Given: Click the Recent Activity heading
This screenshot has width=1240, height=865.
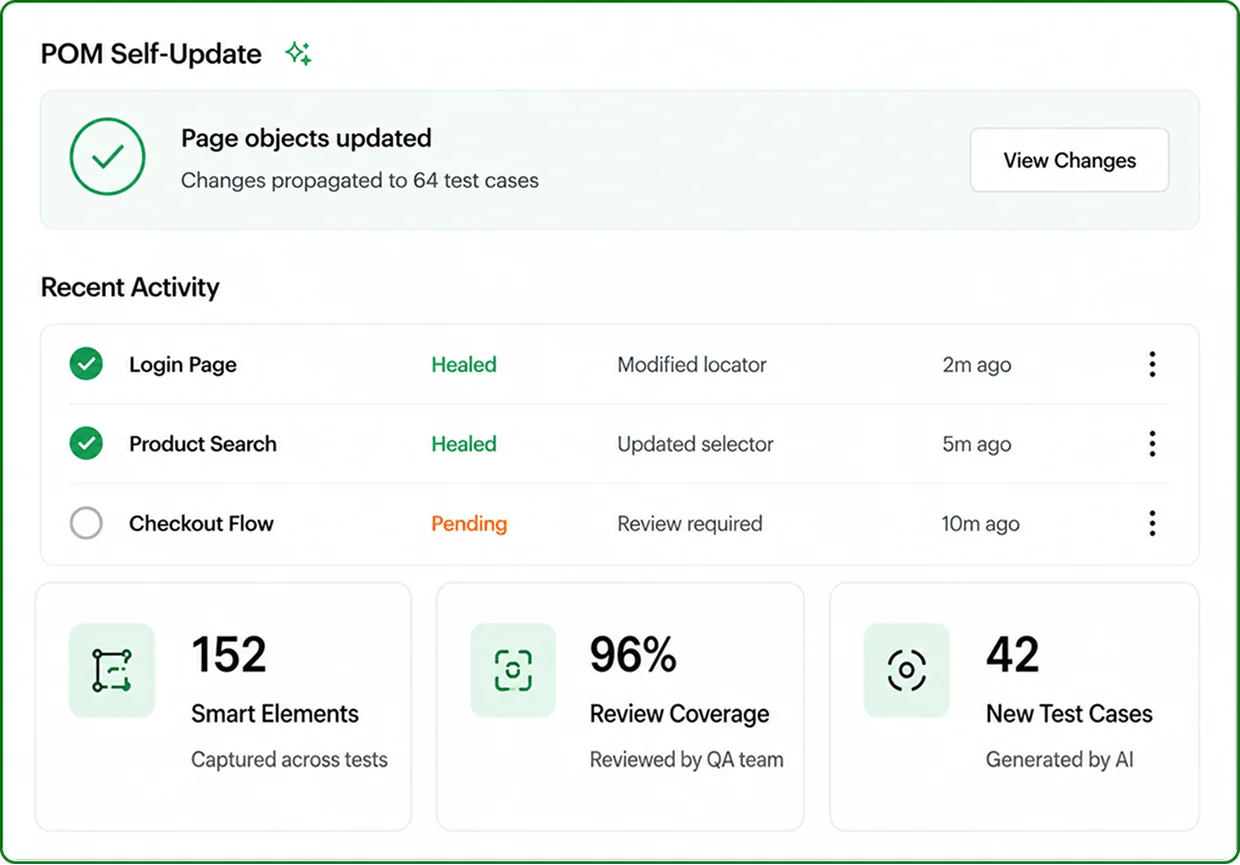Looking at the screenshot, I should [x=130, y=288].
